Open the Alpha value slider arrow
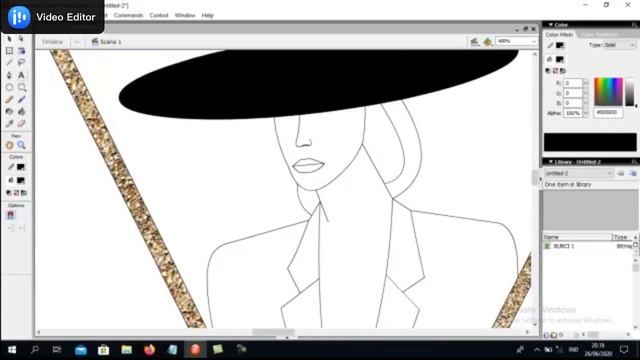 point(586,113)
